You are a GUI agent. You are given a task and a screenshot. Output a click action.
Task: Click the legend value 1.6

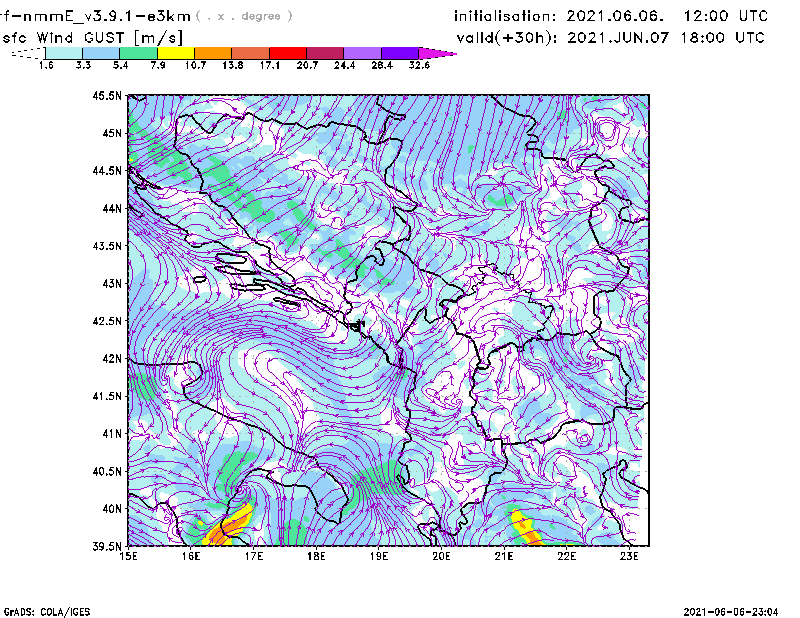(x=46, y=65)
